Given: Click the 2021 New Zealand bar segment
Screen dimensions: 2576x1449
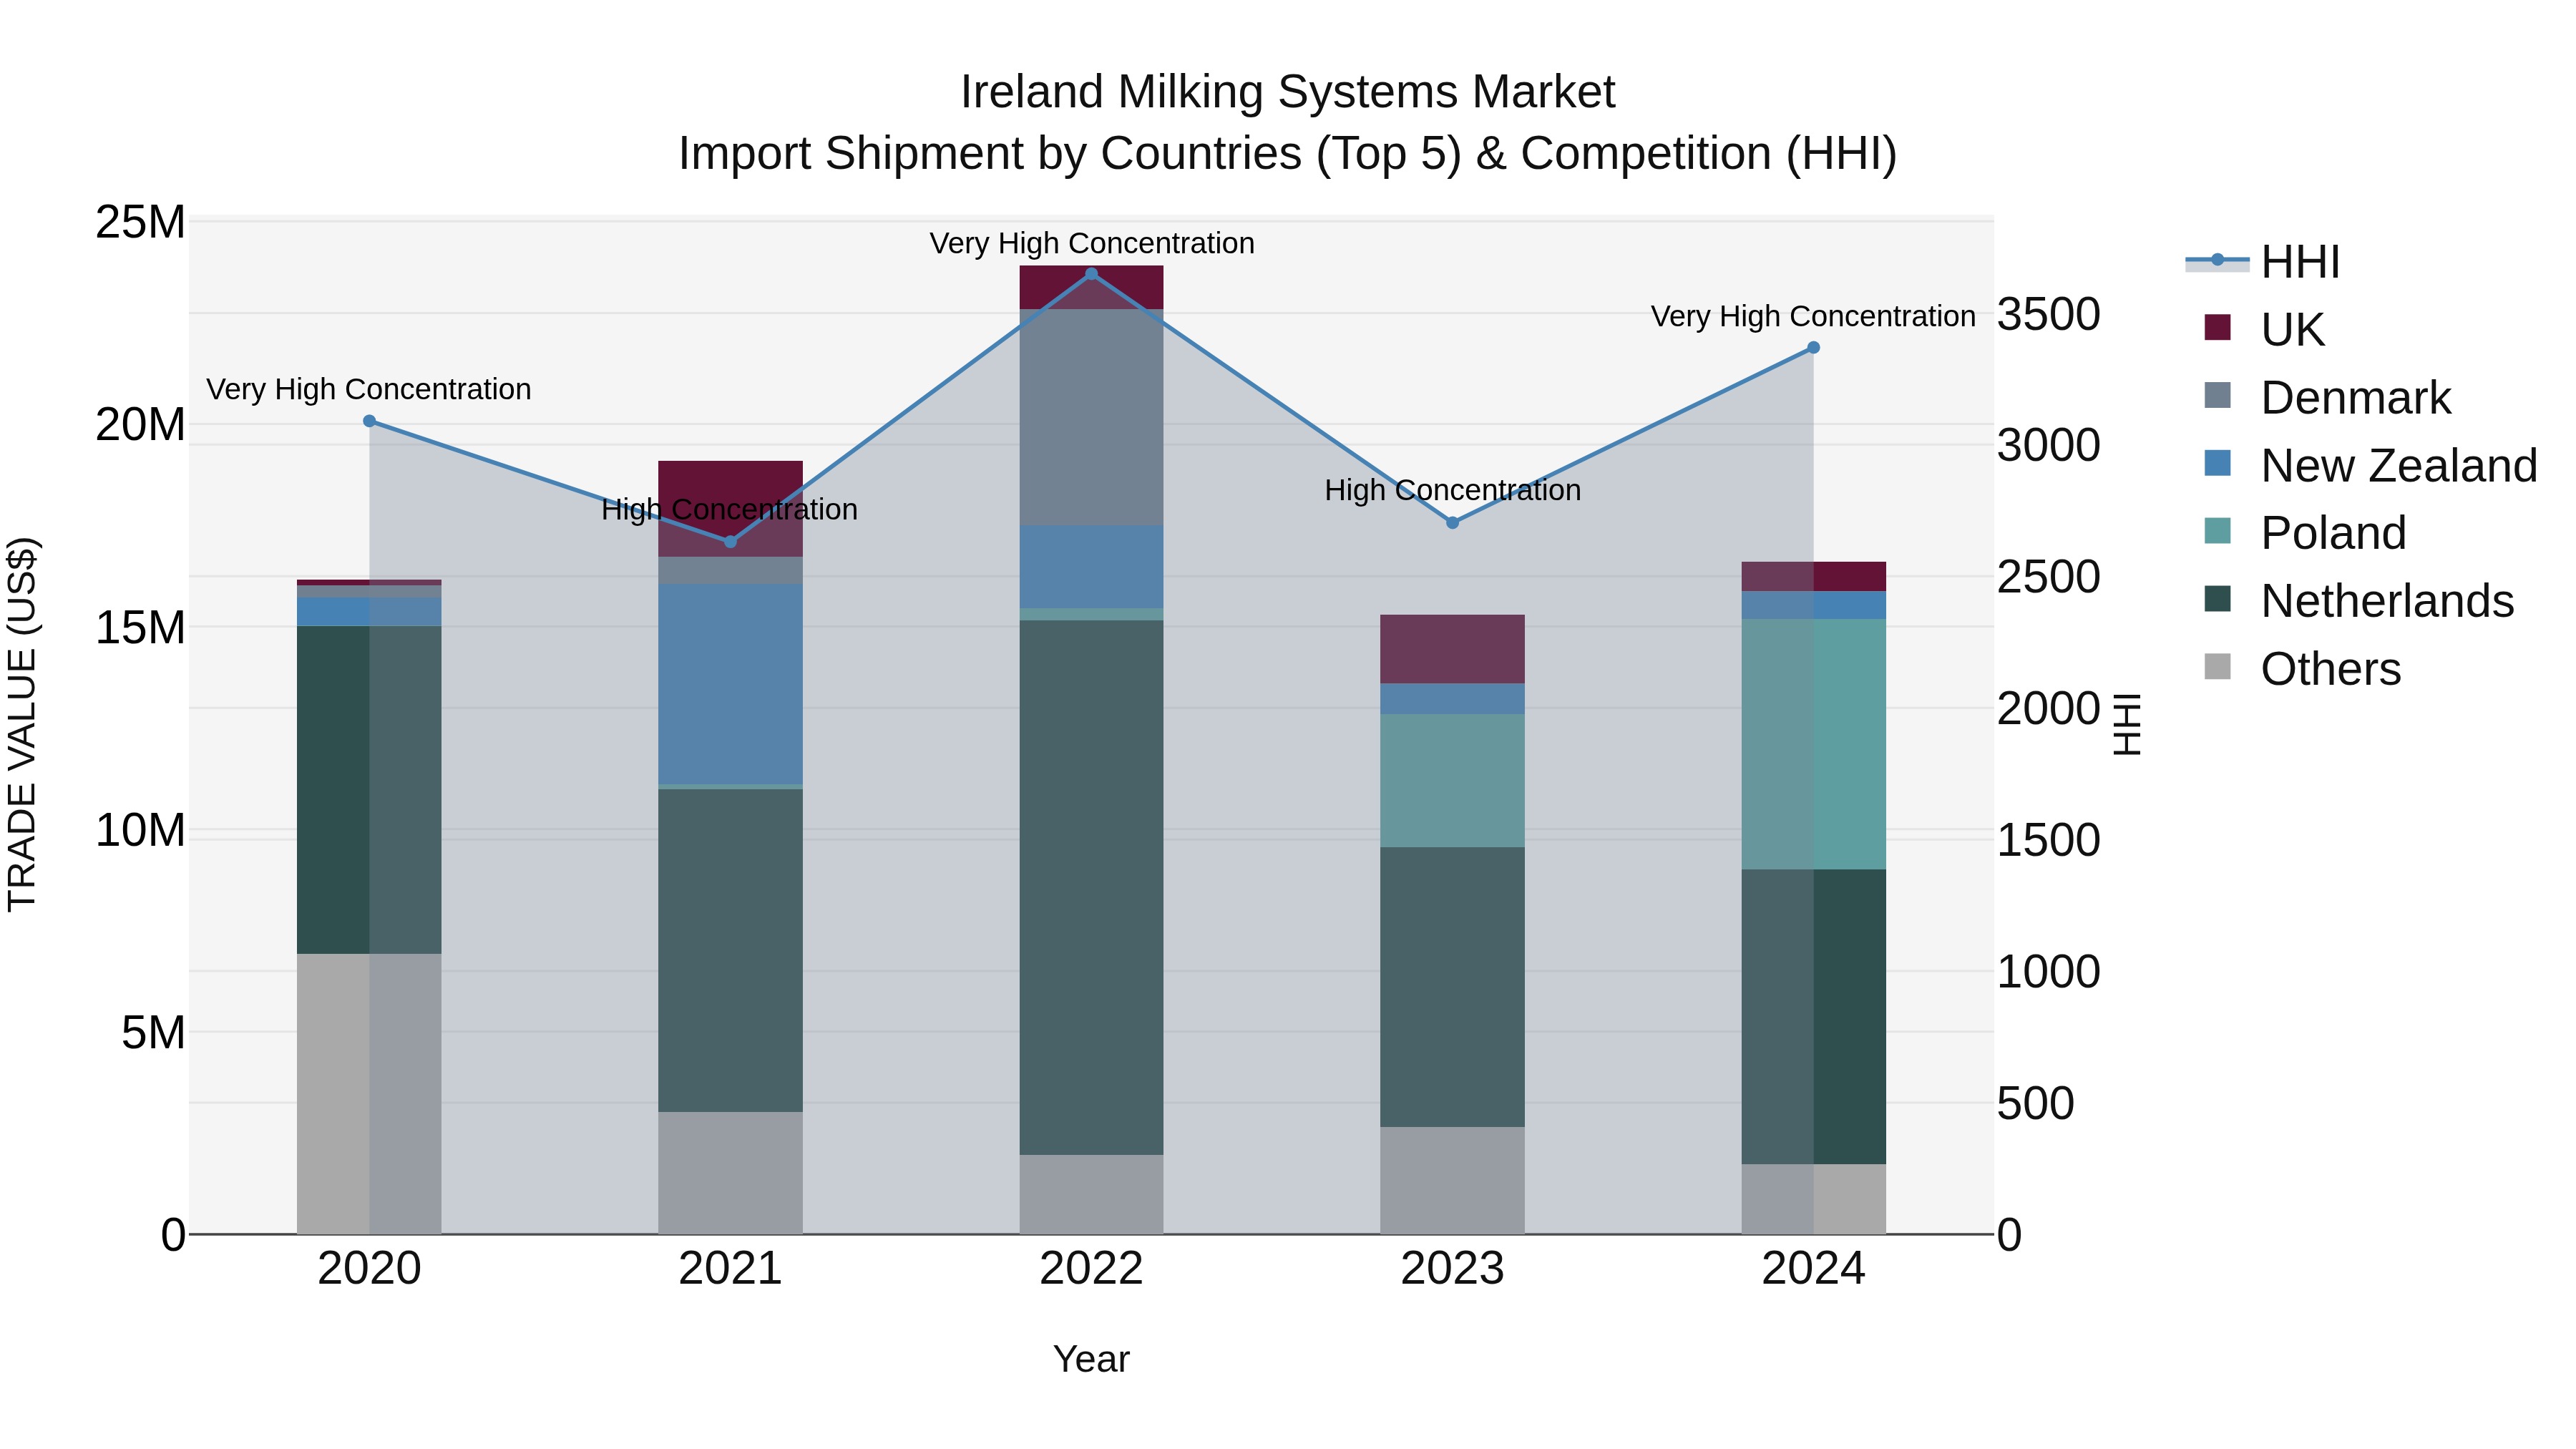Looking at the screenshot, I should 730,685.
